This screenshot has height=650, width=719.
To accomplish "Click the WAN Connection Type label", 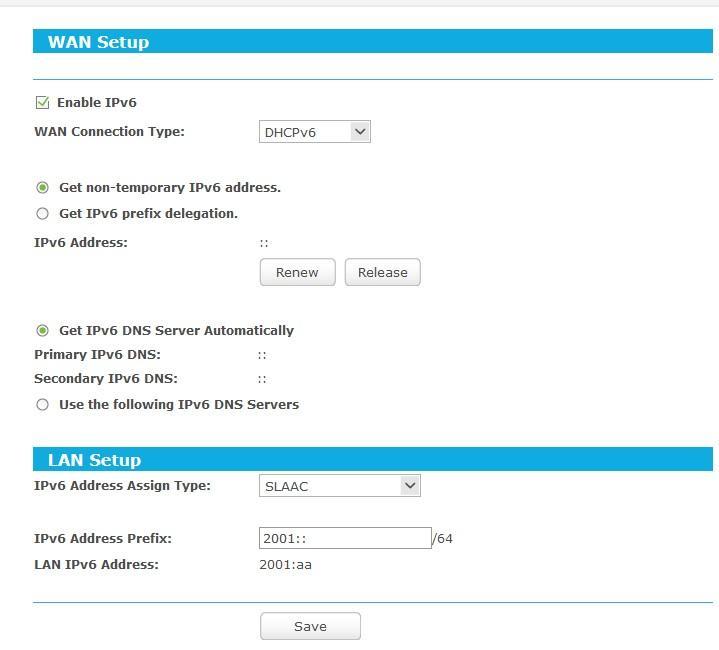I will [x=109, y=131].
